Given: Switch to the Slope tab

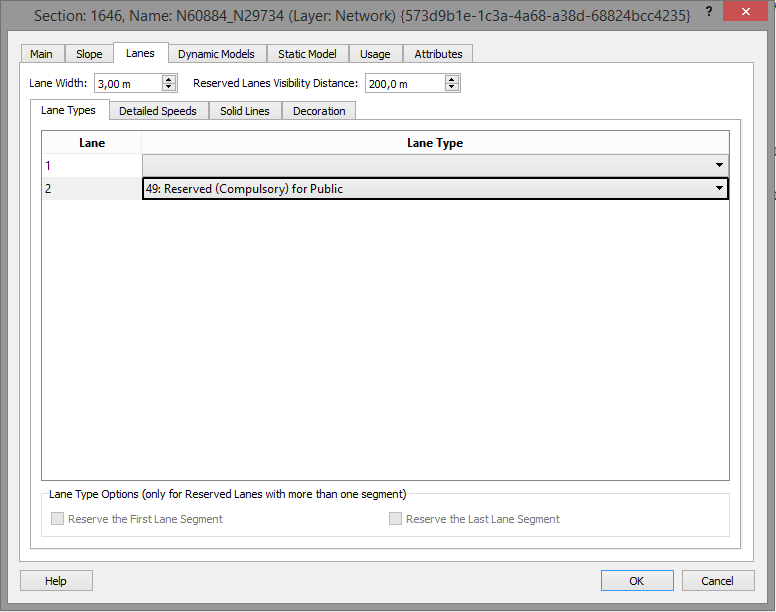Looking at the screenshot, I should [x=89, y=54].
